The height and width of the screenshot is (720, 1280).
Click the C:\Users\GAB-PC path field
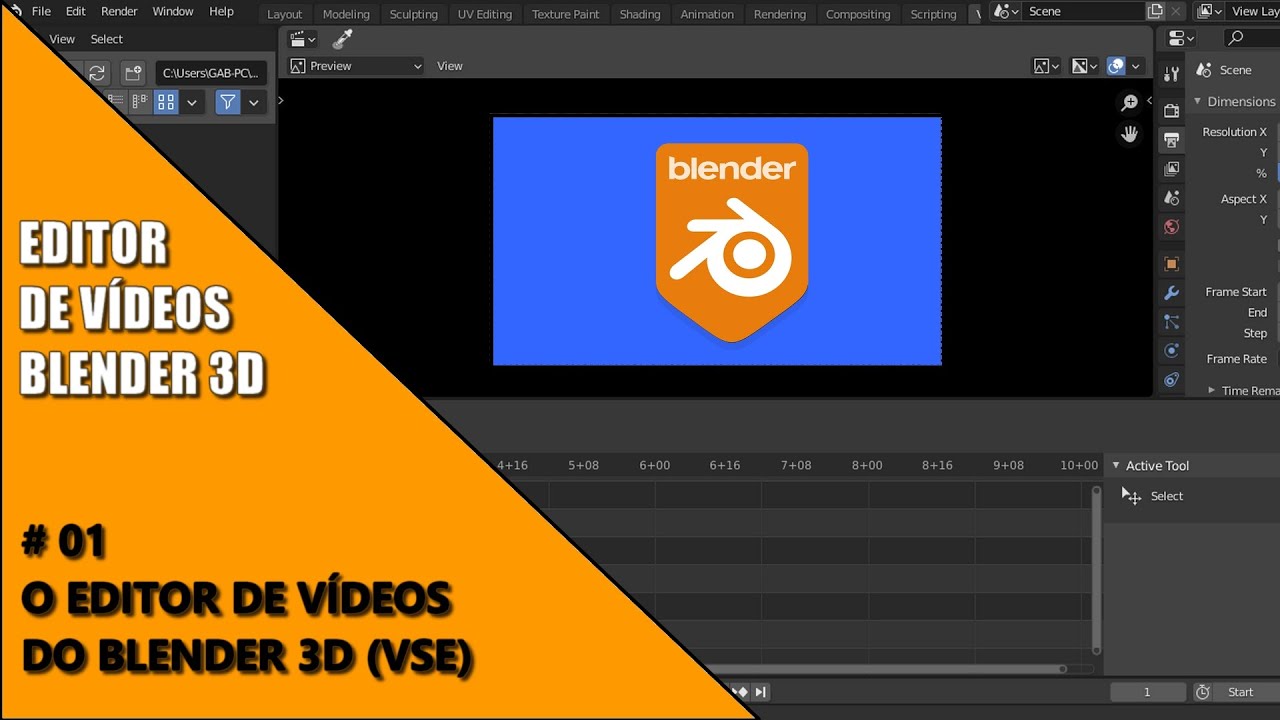coord(212,73)
